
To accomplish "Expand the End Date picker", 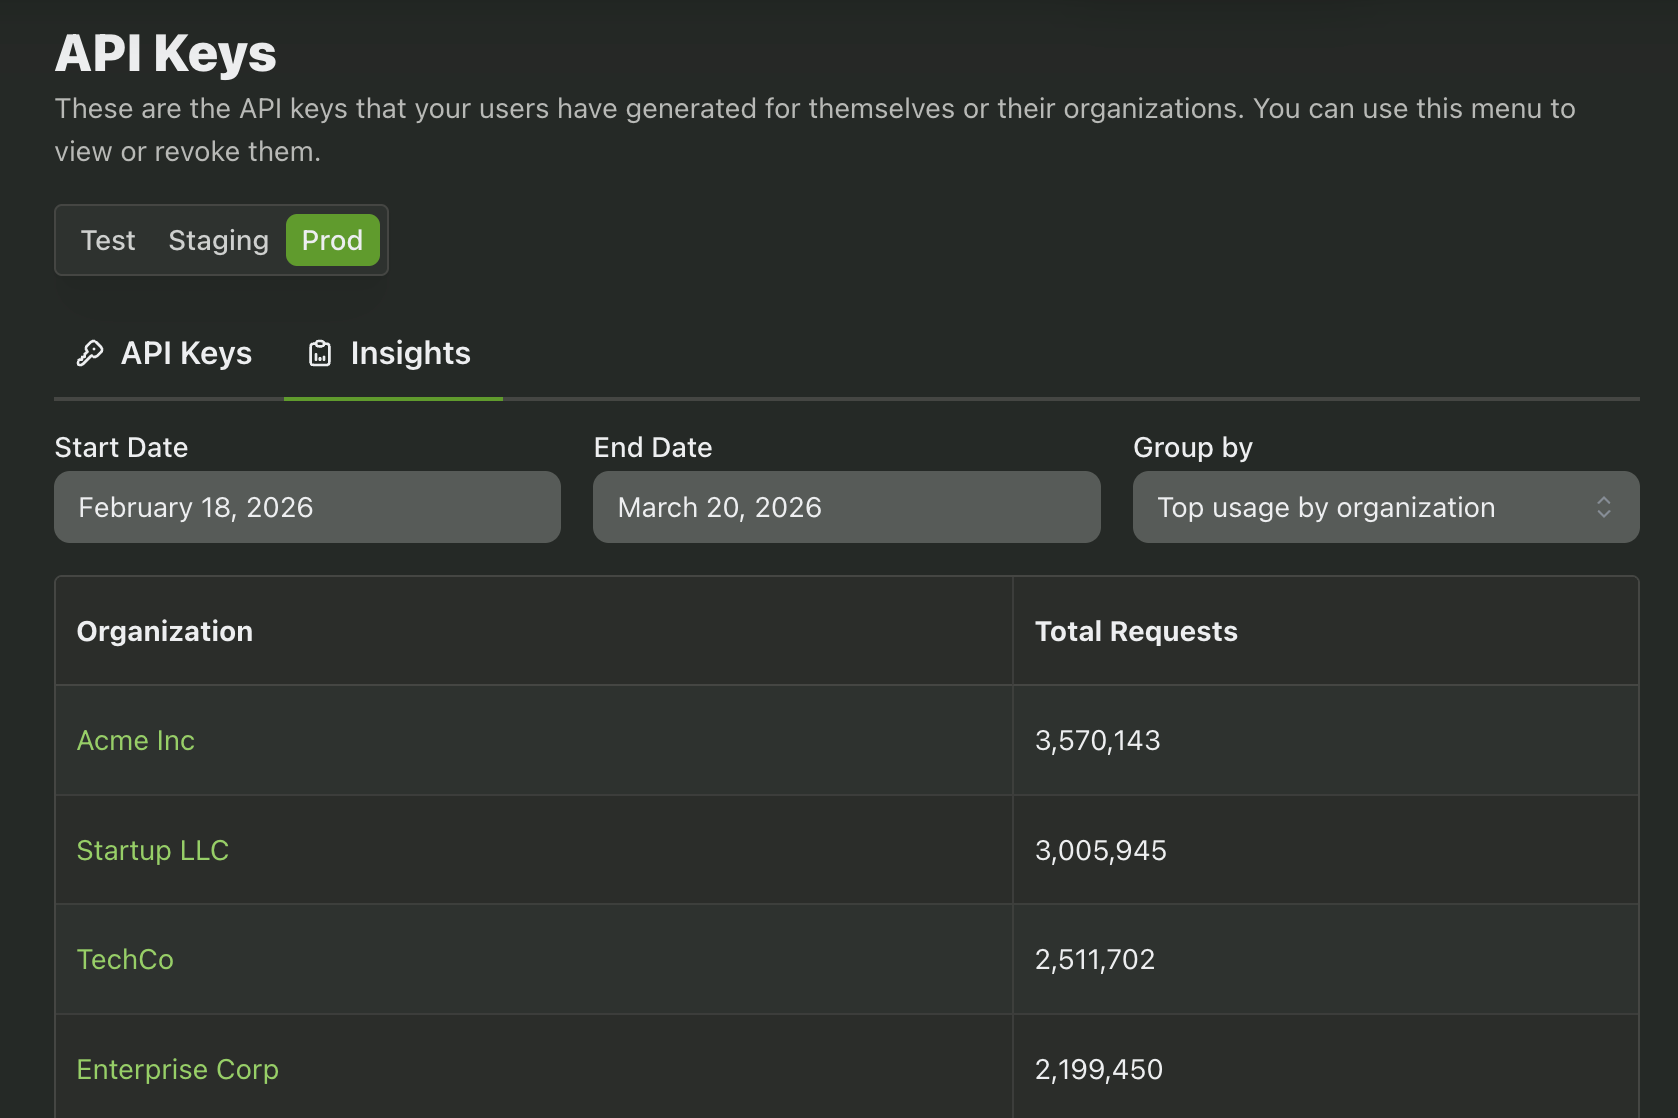I will tap(846, 507).
